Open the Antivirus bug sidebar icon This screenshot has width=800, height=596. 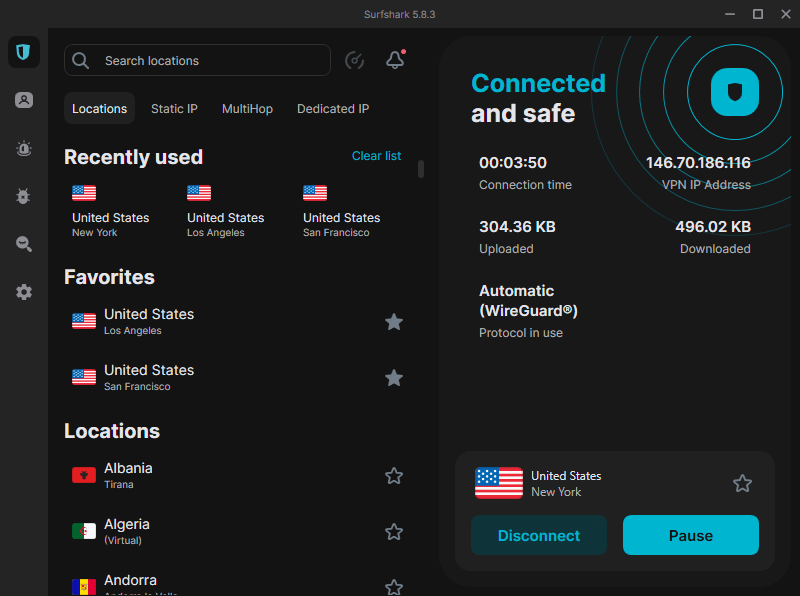(x=23, y=196)
